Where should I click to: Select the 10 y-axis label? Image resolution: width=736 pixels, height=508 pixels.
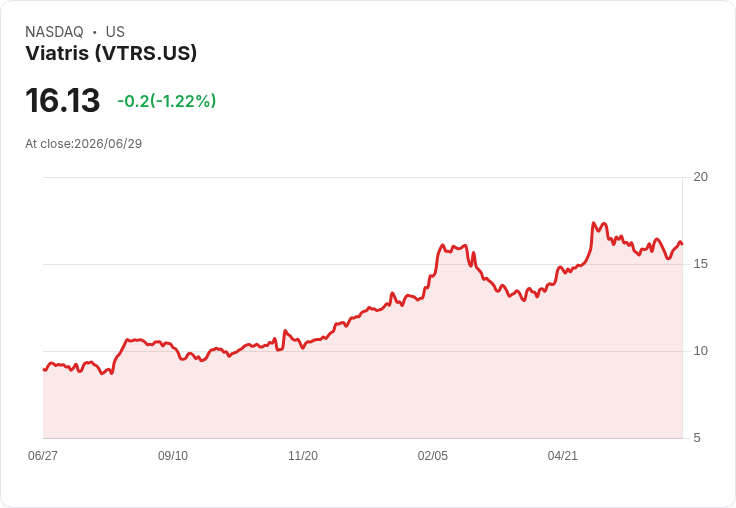[700, 351]
